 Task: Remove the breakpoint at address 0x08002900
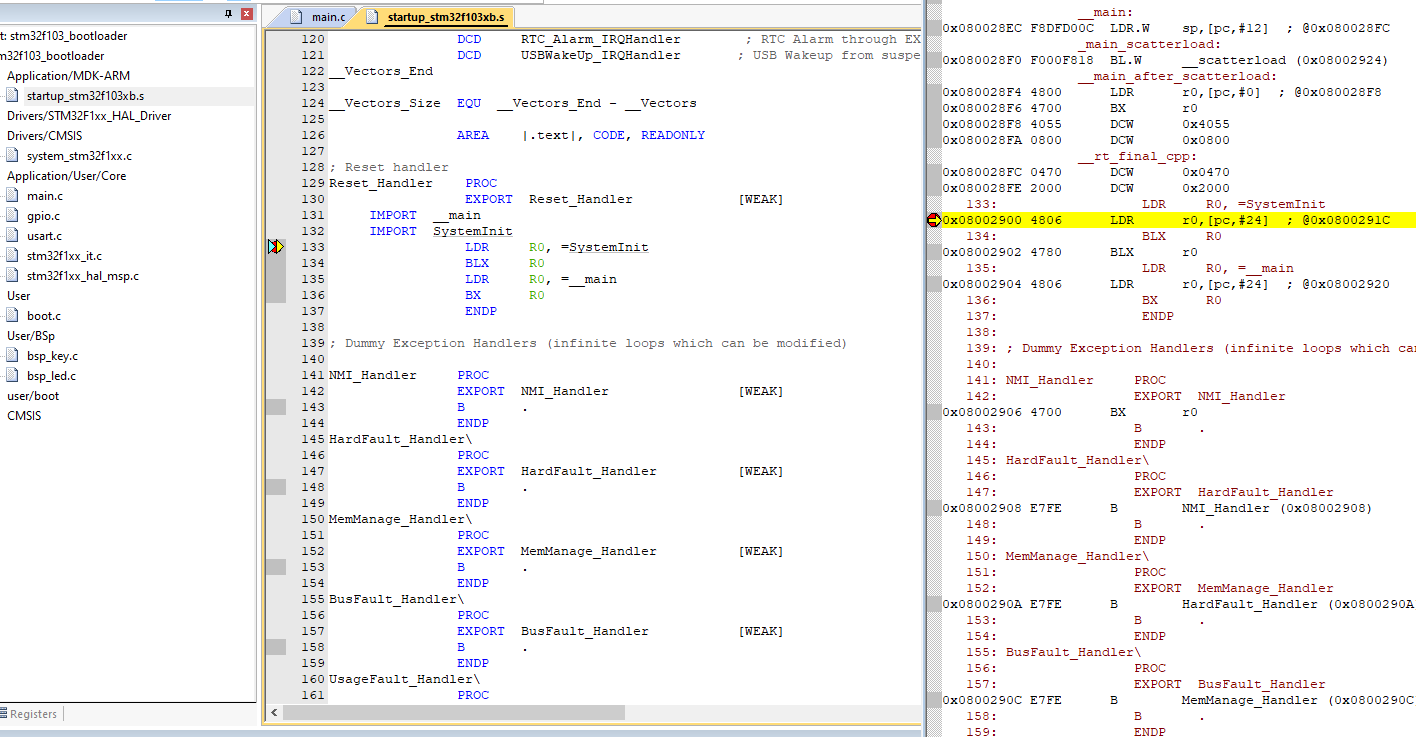click(933, 219)
